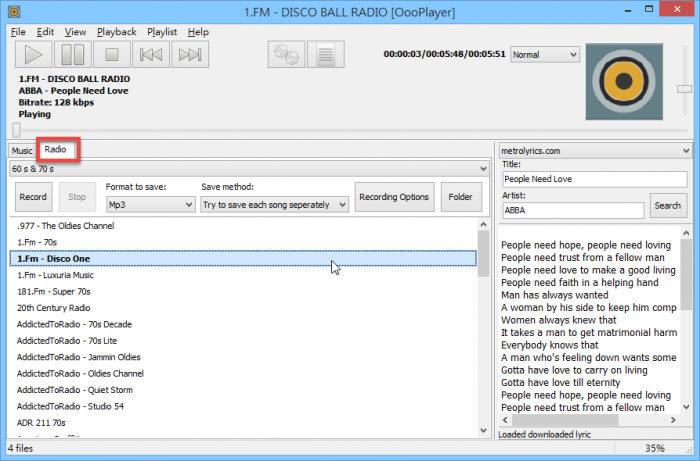Screen dimensions: 700x461
Task: Select the 1.Fm - 70s station
Action: [243, 242]
